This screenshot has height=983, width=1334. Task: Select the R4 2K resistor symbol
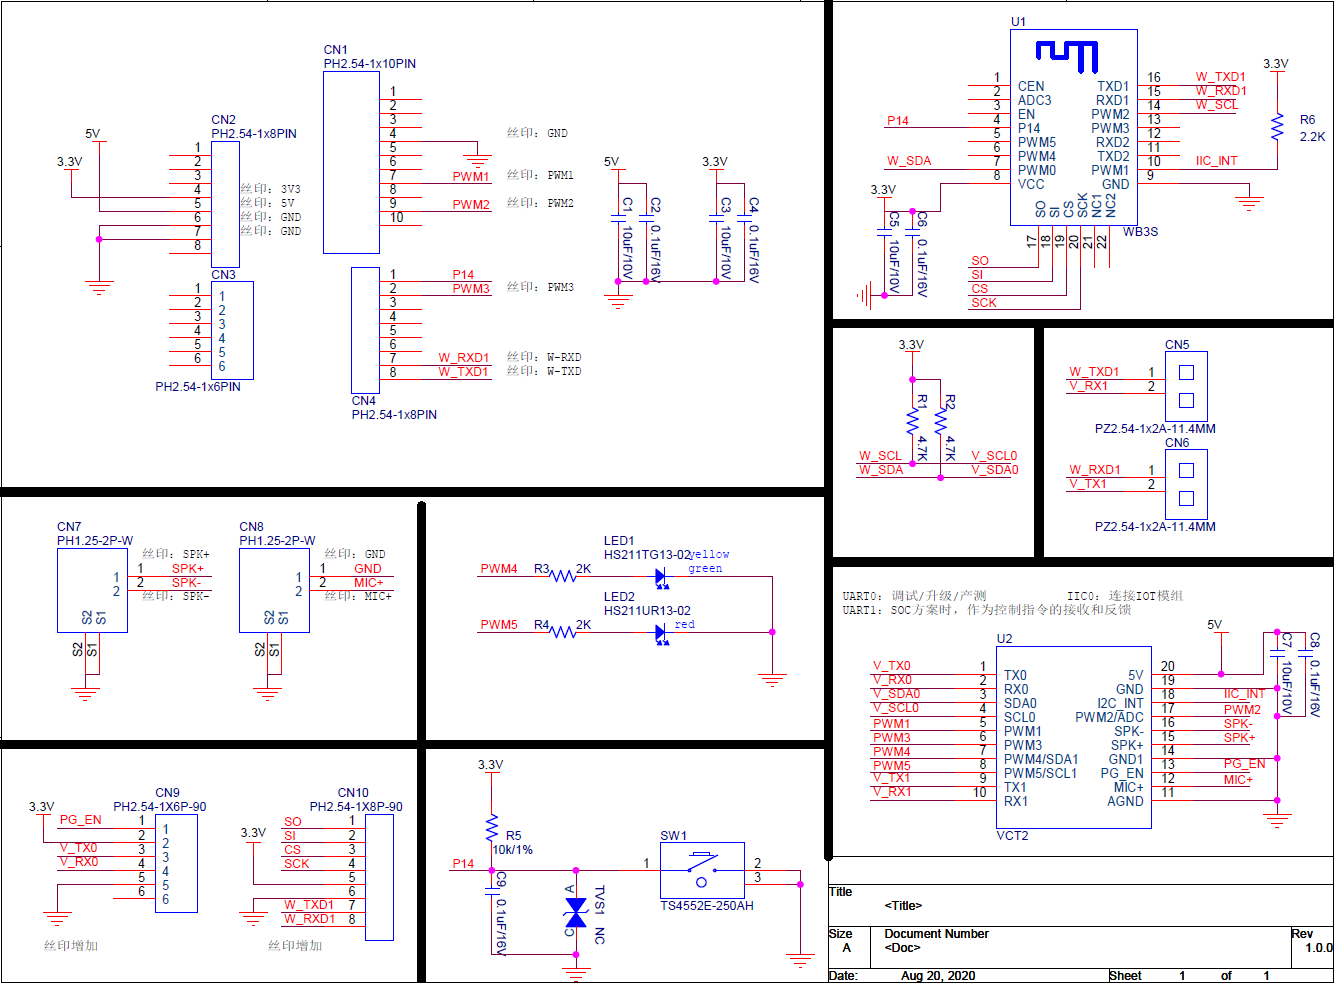tap(563, 632)
